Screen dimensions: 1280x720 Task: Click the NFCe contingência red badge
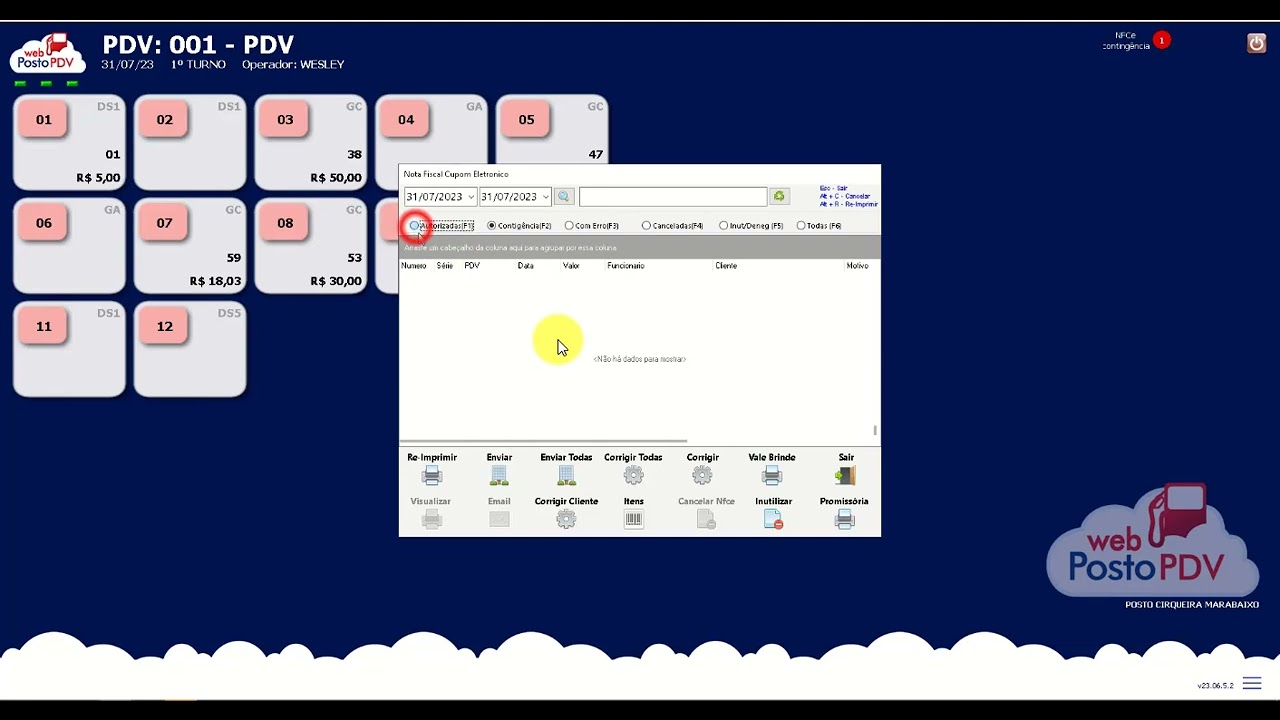tap(1161, 40)
